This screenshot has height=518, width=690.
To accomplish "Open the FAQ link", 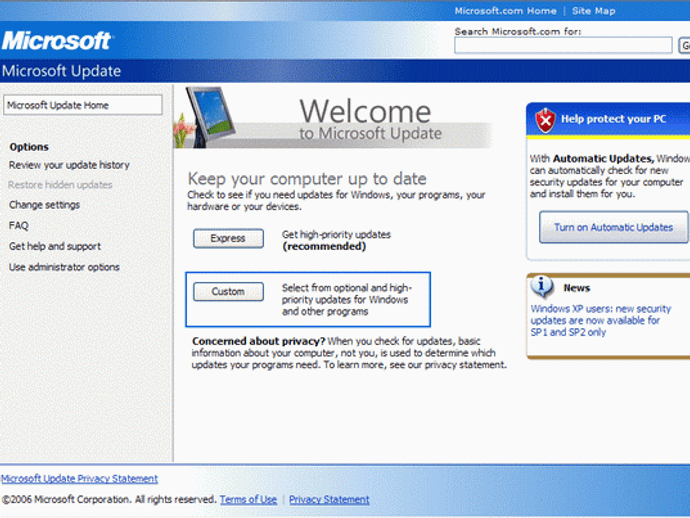I will 18,226.
